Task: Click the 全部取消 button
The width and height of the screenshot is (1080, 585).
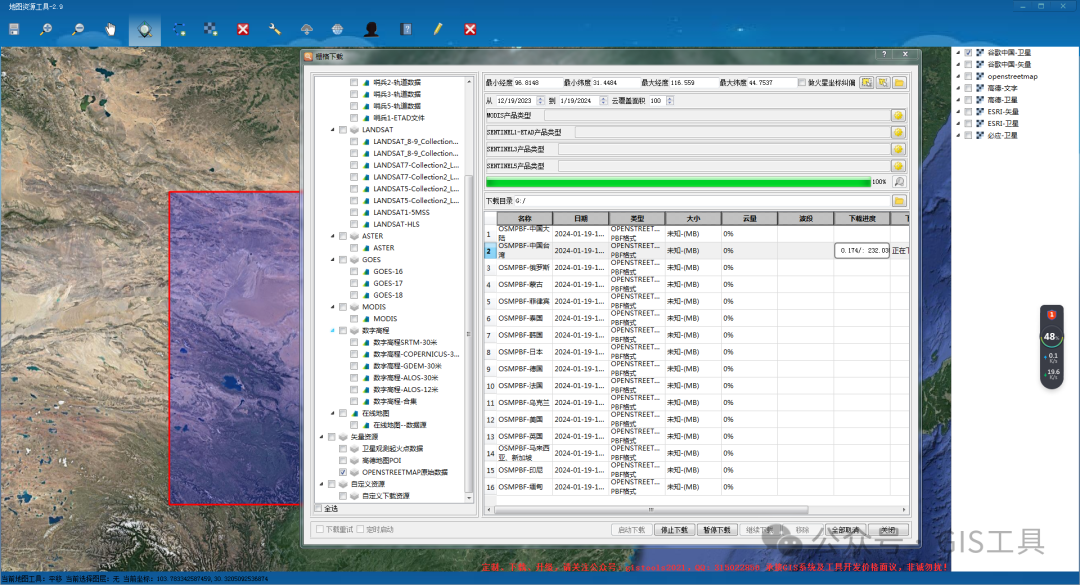Action: (845, 530)
